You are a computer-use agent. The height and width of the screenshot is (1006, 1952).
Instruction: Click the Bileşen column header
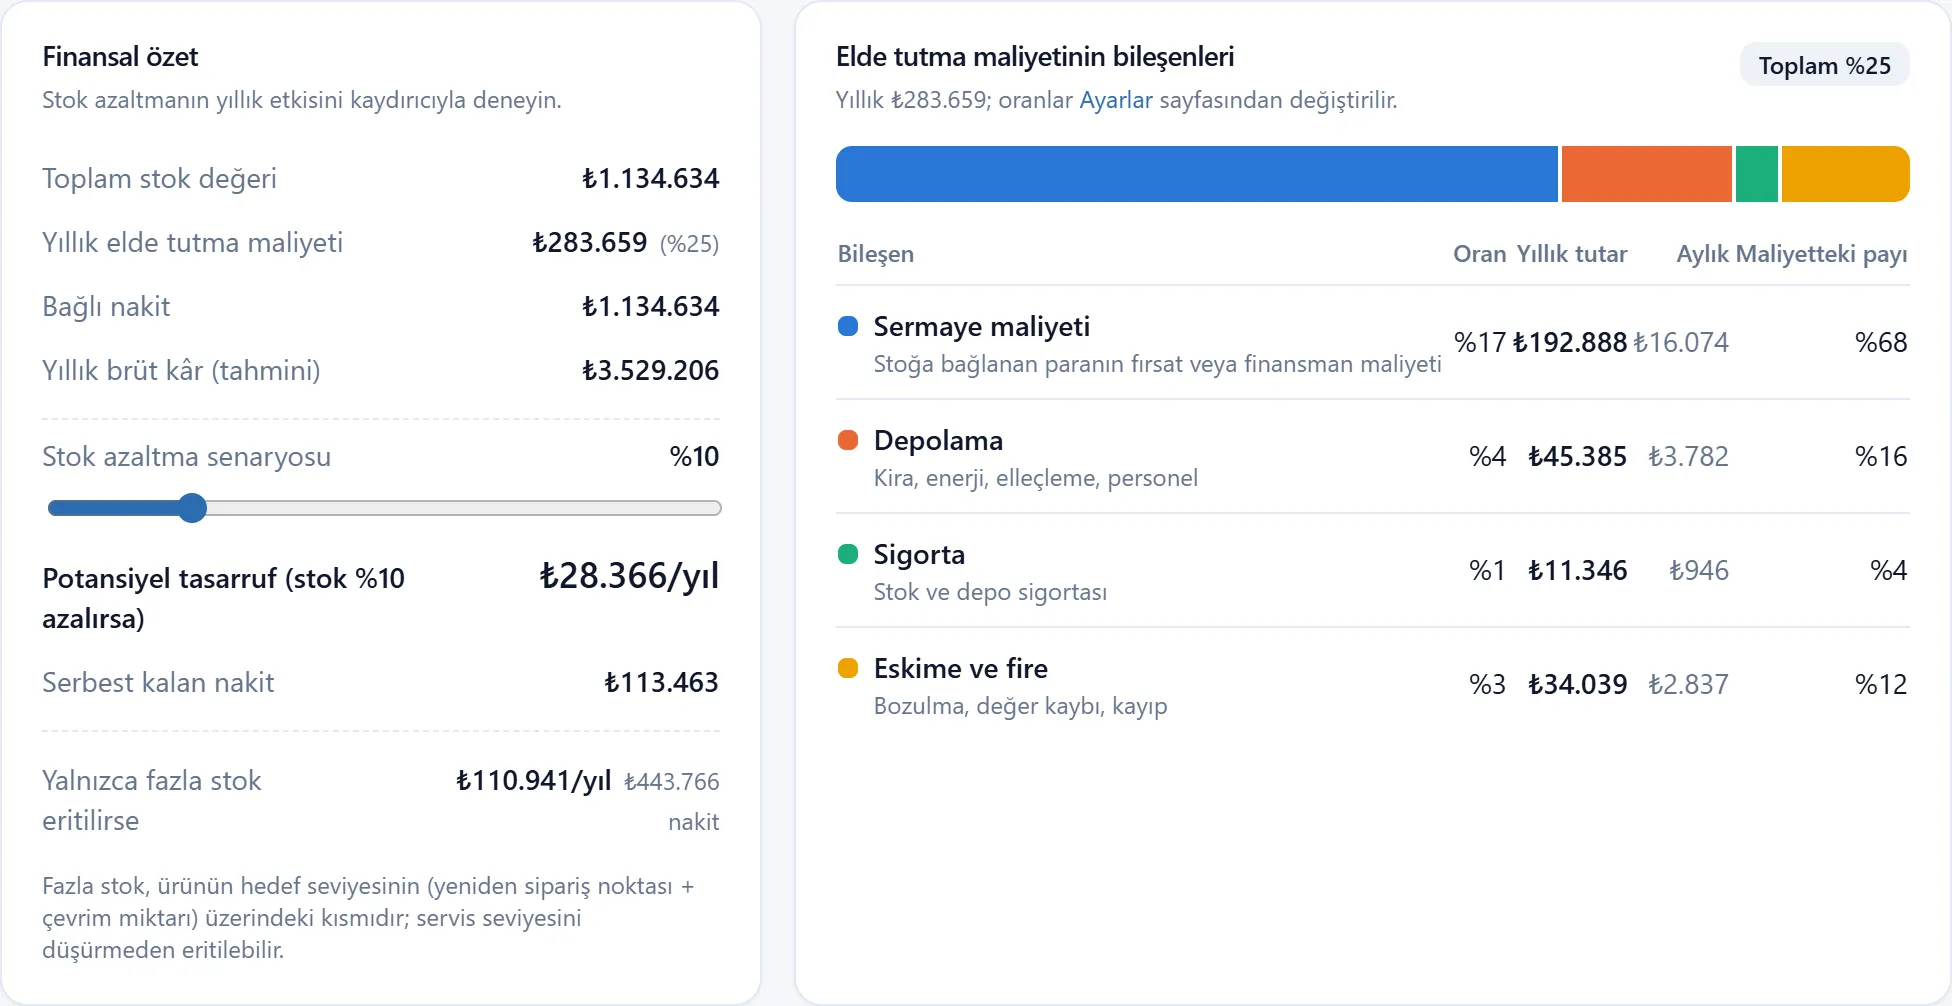(876, 254)
